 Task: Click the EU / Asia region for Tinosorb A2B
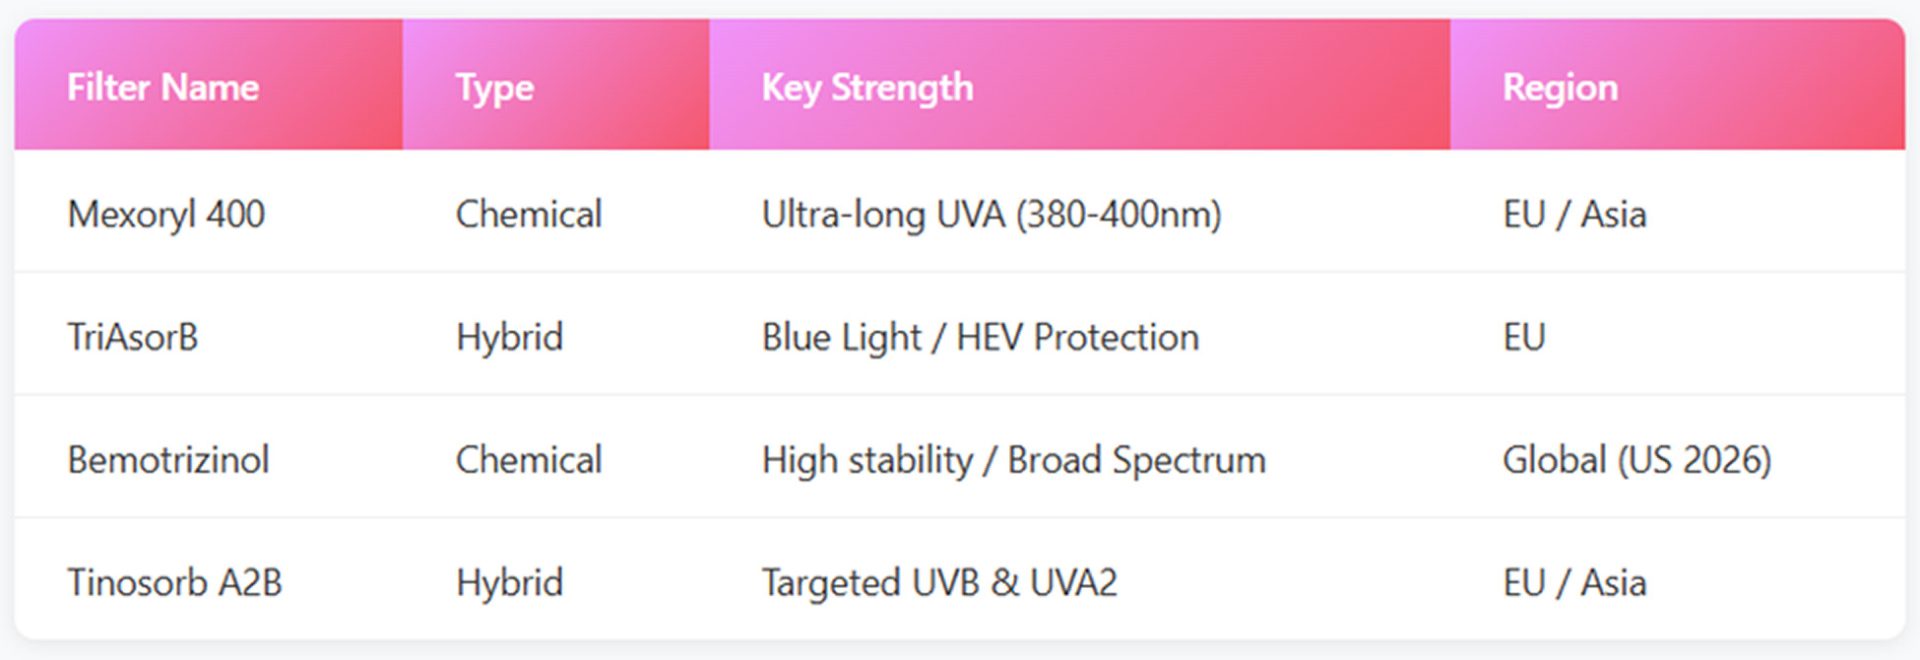click(1574, 582)
